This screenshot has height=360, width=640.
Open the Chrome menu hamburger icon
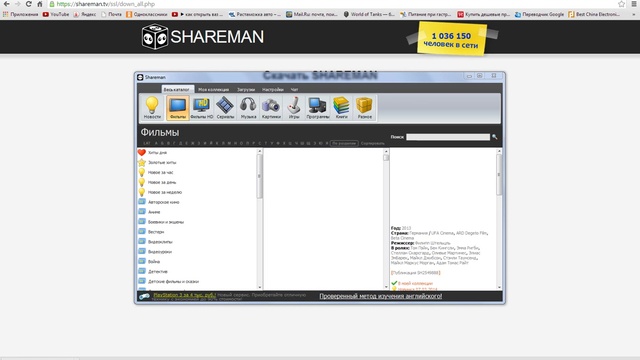(x=634, y=4)
